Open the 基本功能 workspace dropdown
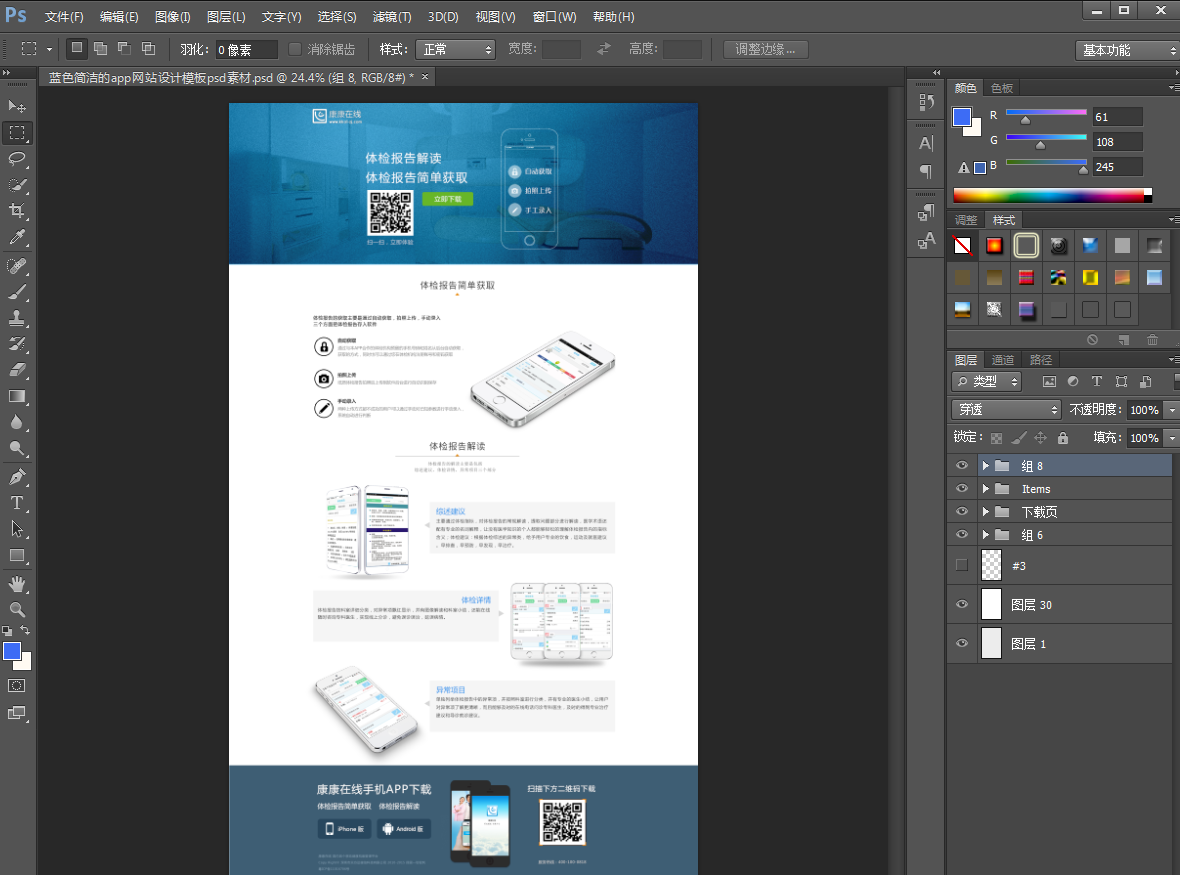Viewport: 1180px width, 875px height. tap(1128, 50)
